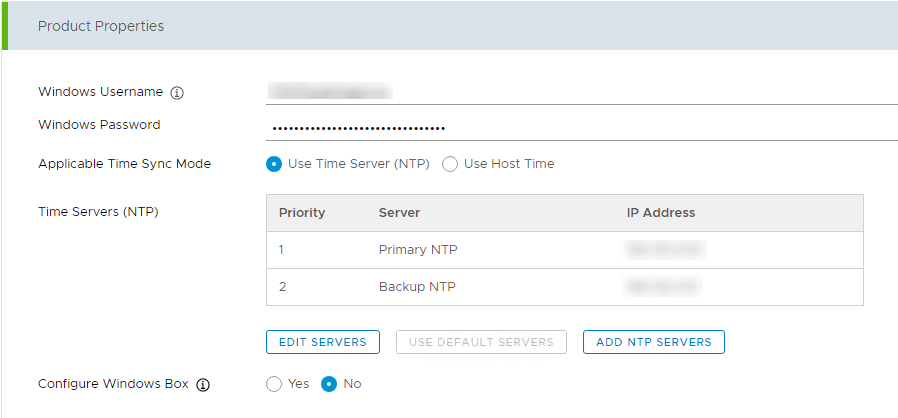Choose the Use Host Time radio button
The width and height of the screenshot is (898, 418).
(x=450, y=164)
